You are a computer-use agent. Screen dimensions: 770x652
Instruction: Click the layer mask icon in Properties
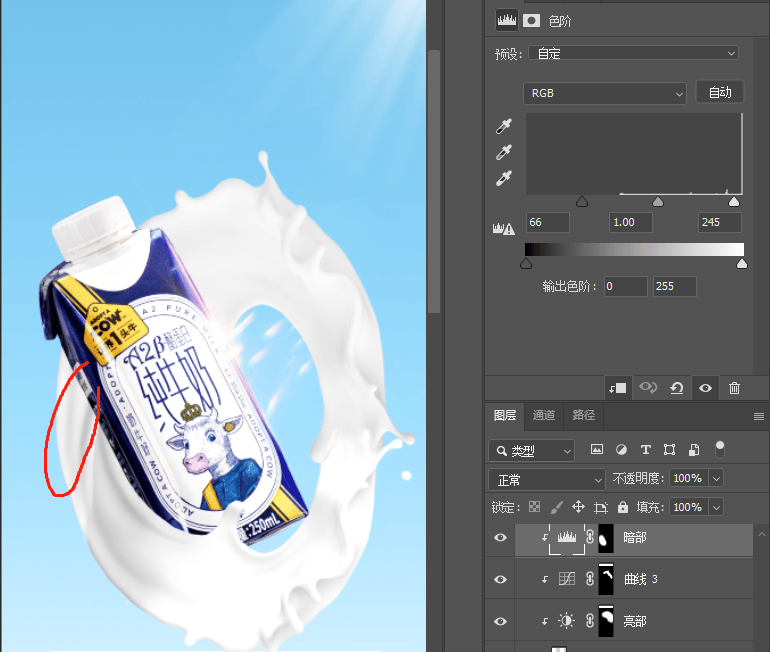(x=531, y=21)
